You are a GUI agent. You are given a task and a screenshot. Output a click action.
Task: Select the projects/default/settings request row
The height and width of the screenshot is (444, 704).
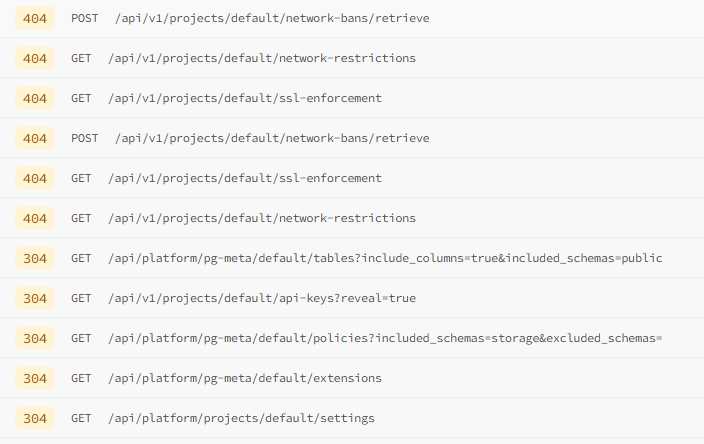(241, 418)
